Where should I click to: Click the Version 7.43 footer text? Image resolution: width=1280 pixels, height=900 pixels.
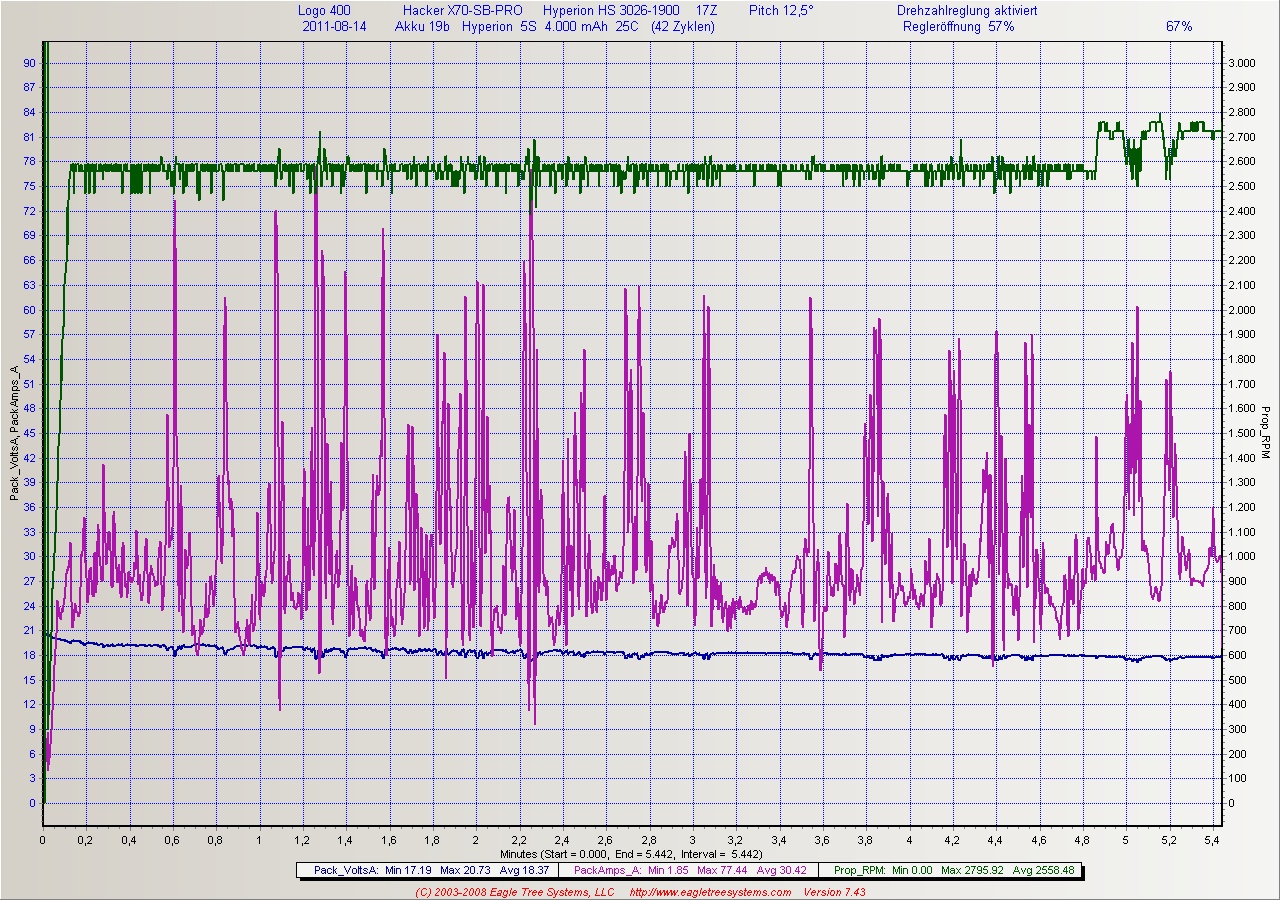pos(834,892)
